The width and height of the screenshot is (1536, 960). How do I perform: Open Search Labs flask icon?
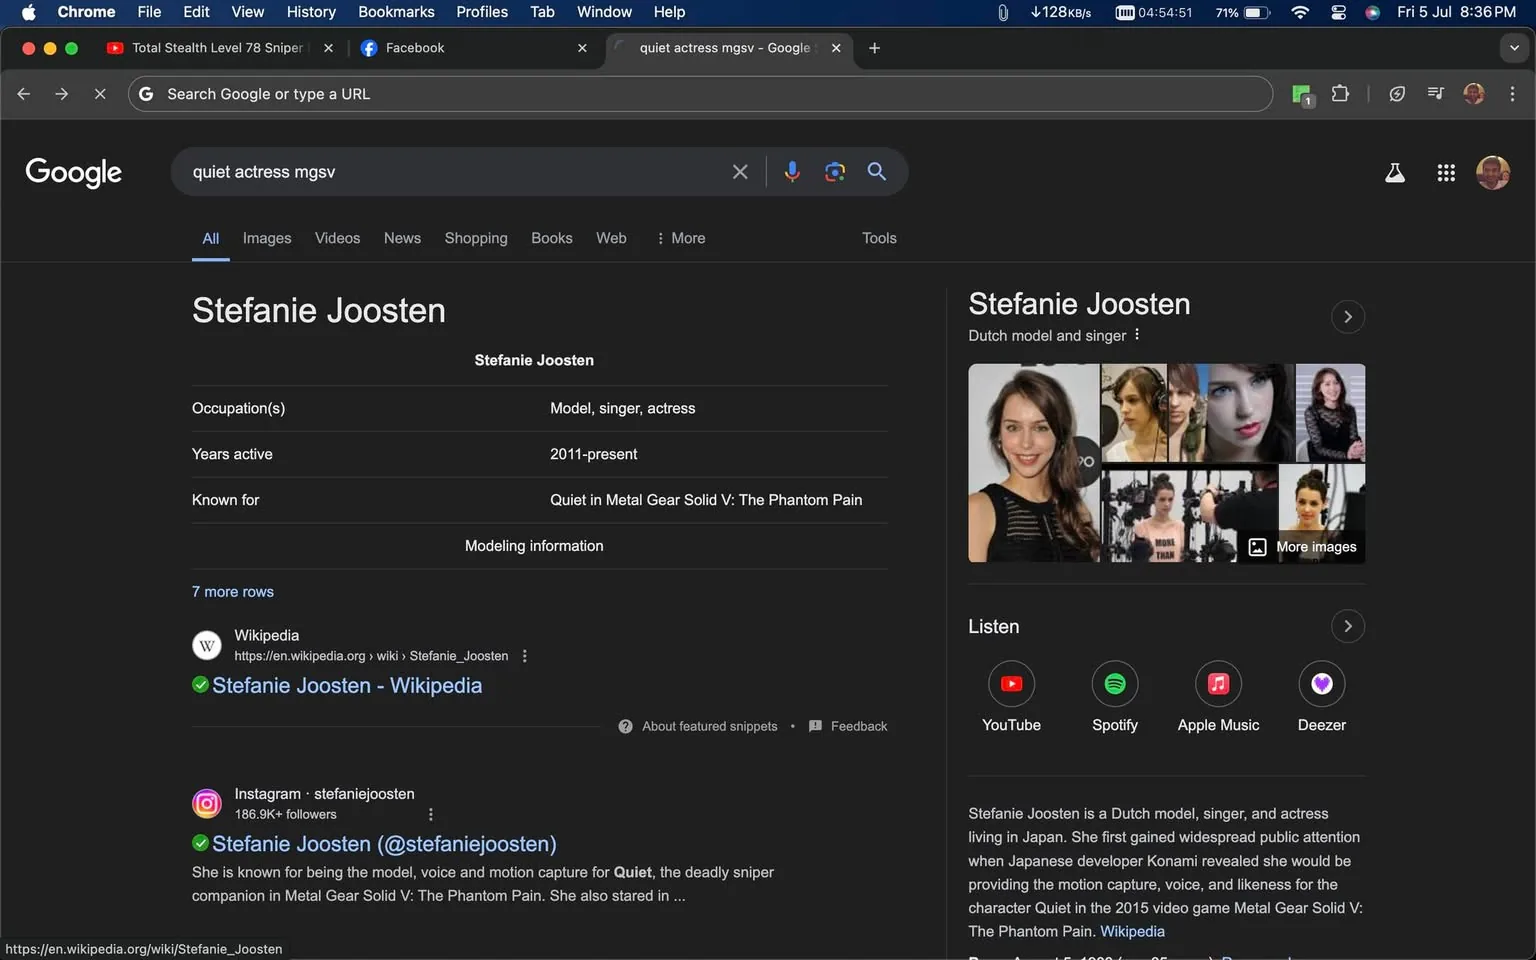[x=1395, y=172]
